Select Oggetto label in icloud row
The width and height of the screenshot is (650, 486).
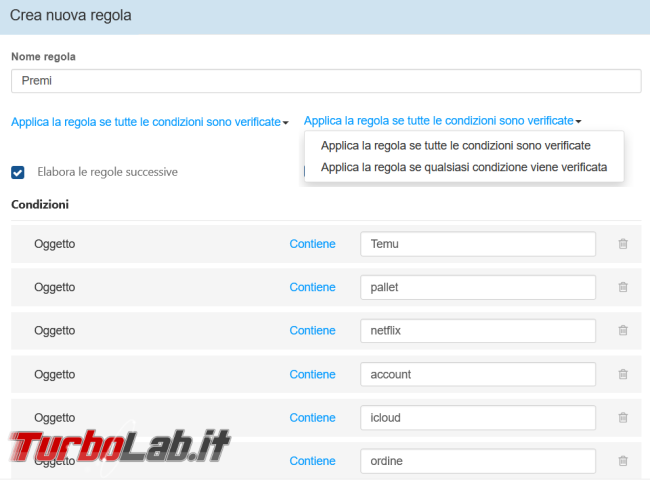tap(54, 418)
